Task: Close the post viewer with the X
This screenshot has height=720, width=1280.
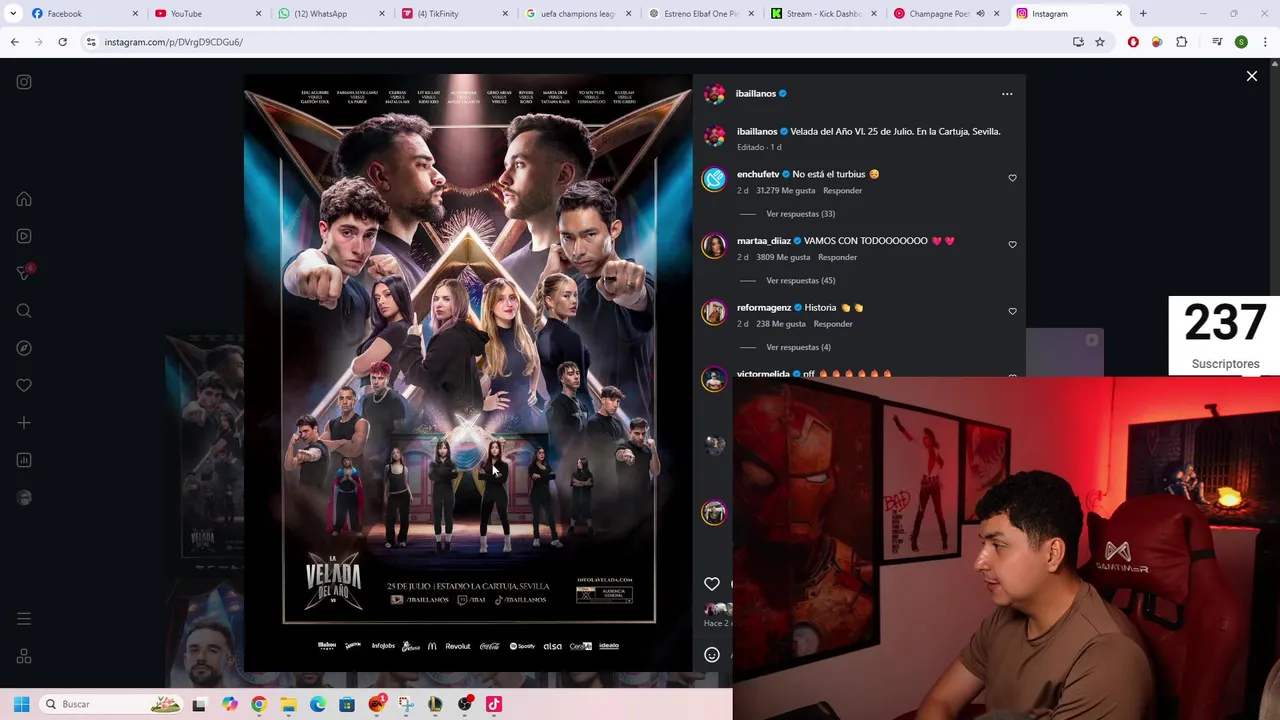Action: 1251,76
